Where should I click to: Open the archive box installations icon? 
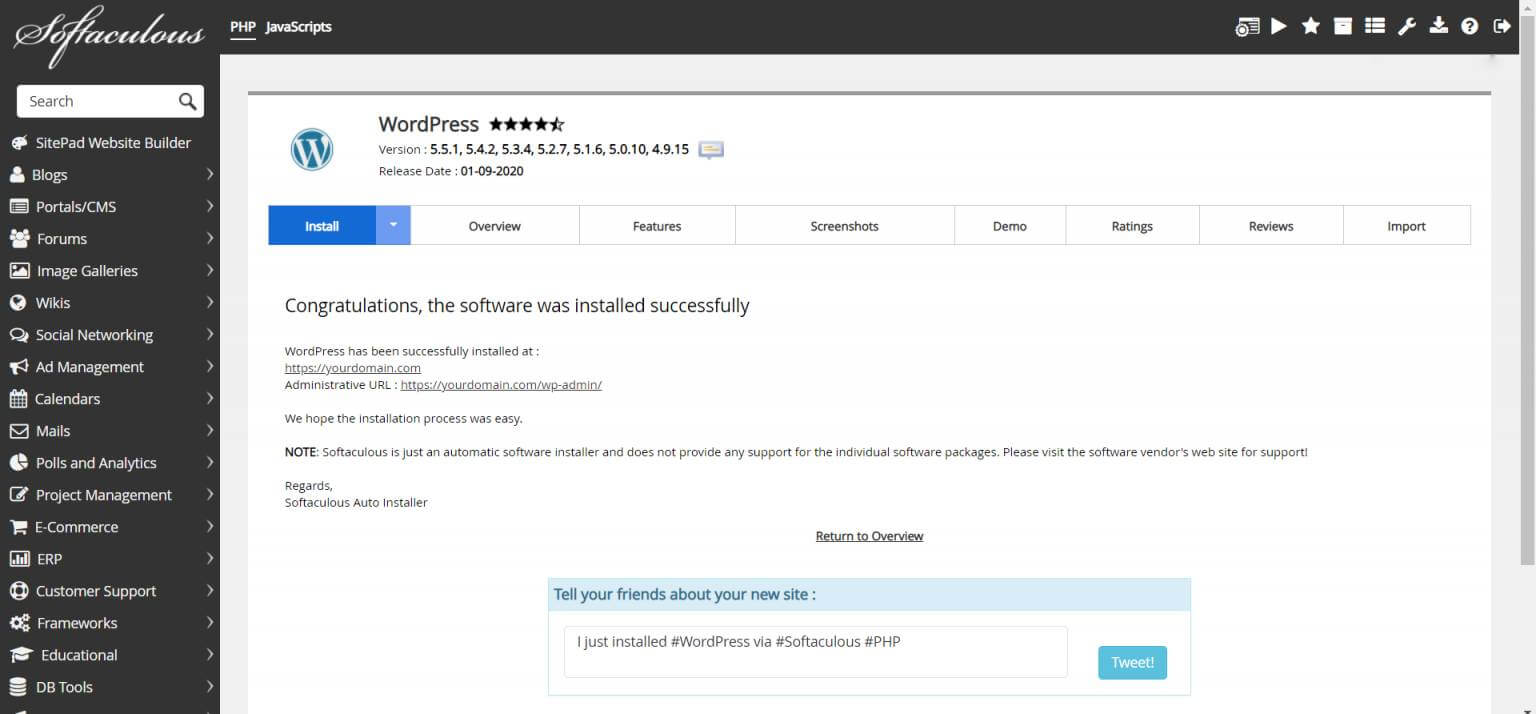point(1343,27)
